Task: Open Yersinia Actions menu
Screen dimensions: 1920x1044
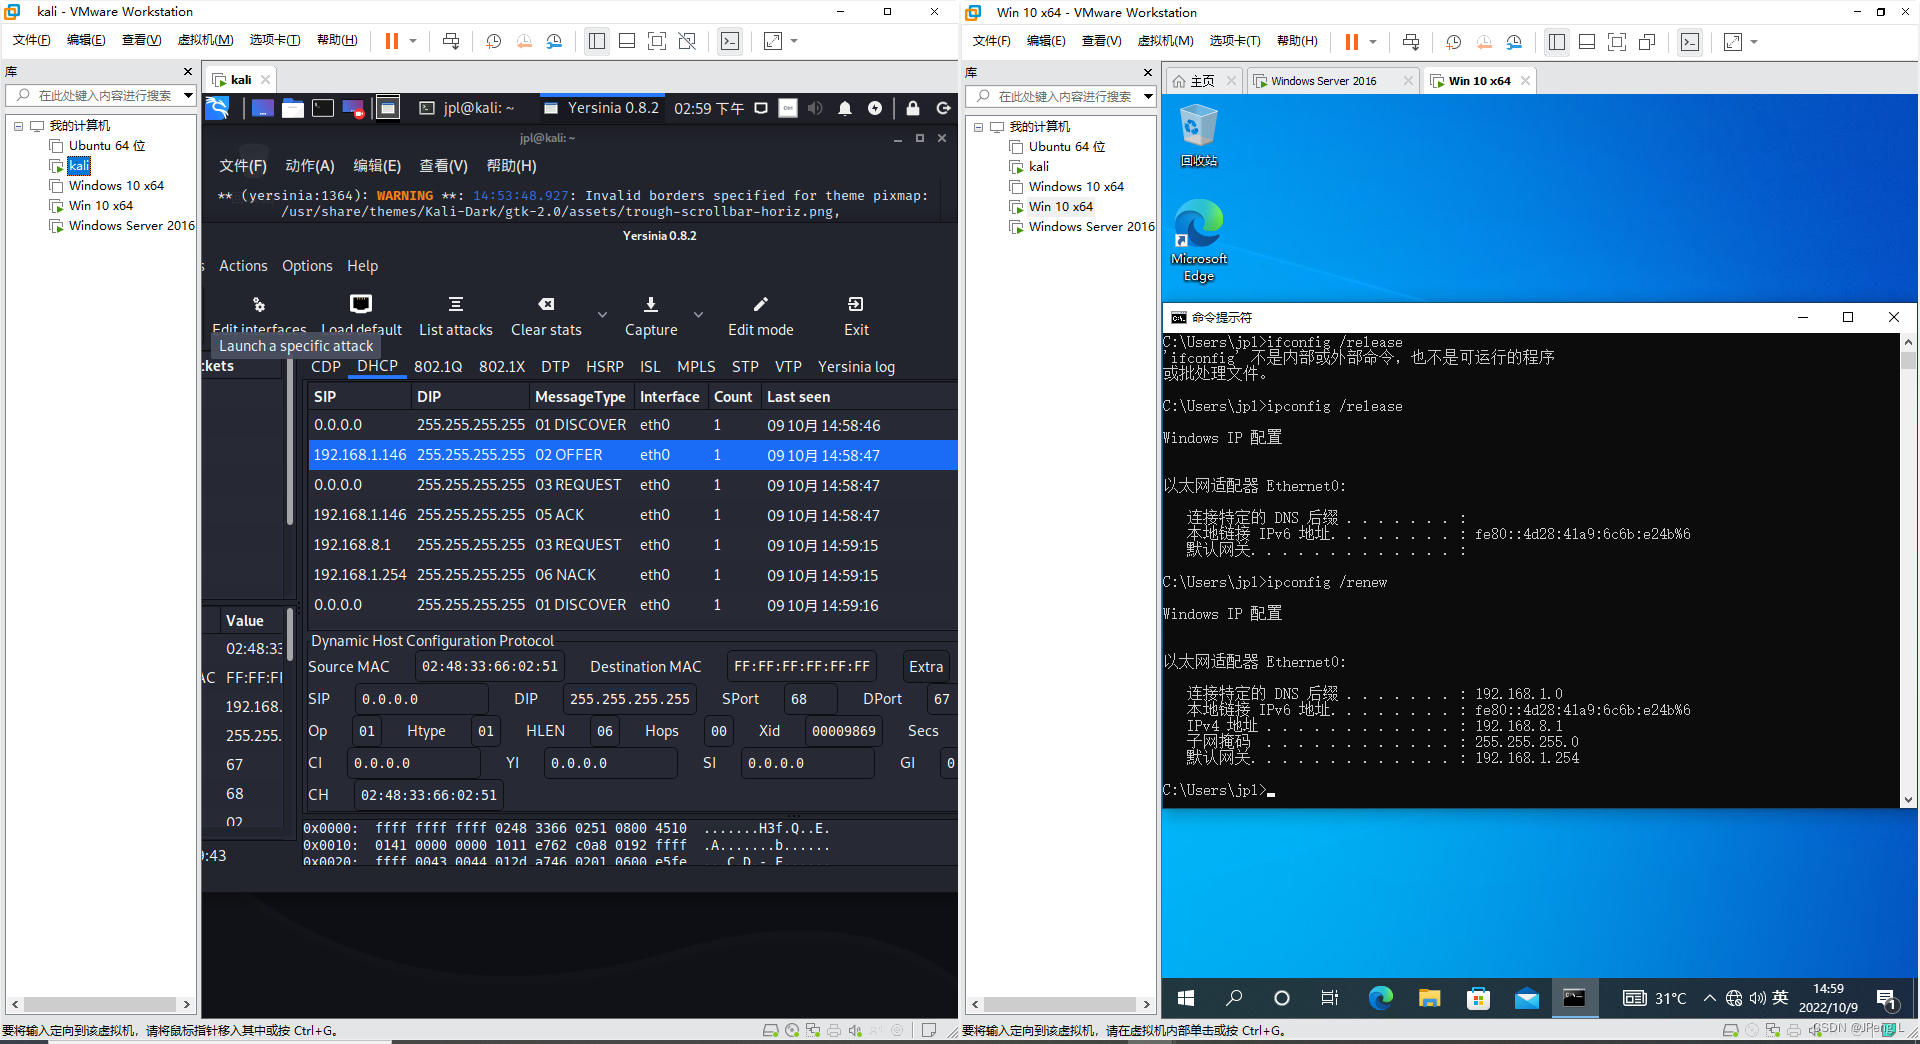Action: [243, 266]
